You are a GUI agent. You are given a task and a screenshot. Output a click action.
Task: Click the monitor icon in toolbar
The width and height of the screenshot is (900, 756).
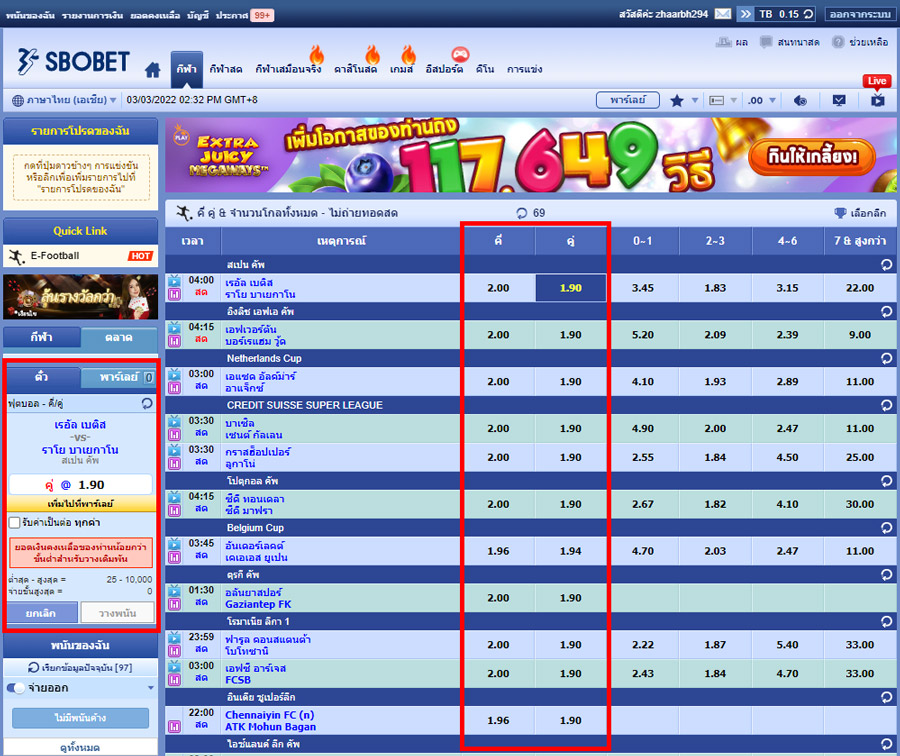839,100
